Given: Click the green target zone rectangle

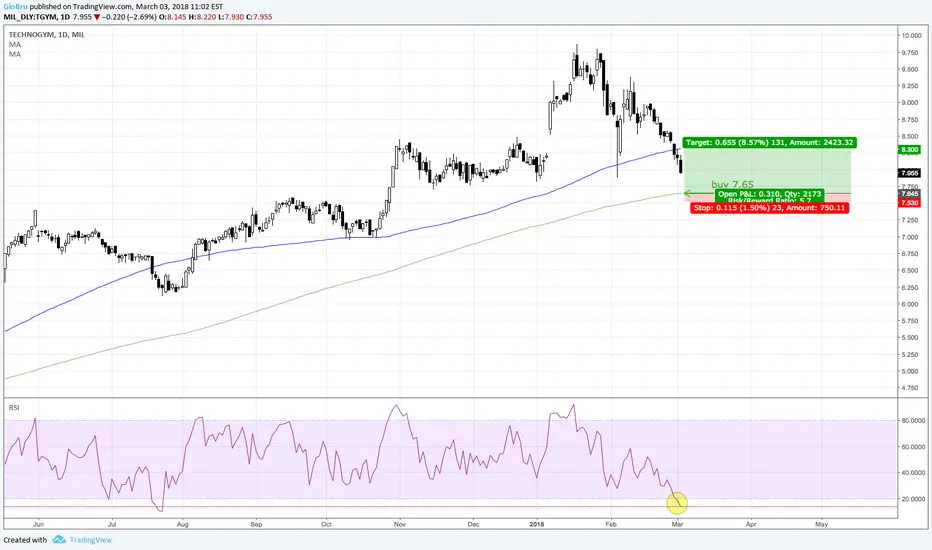Looking at the screenshot, I should [x=768, y=171].
